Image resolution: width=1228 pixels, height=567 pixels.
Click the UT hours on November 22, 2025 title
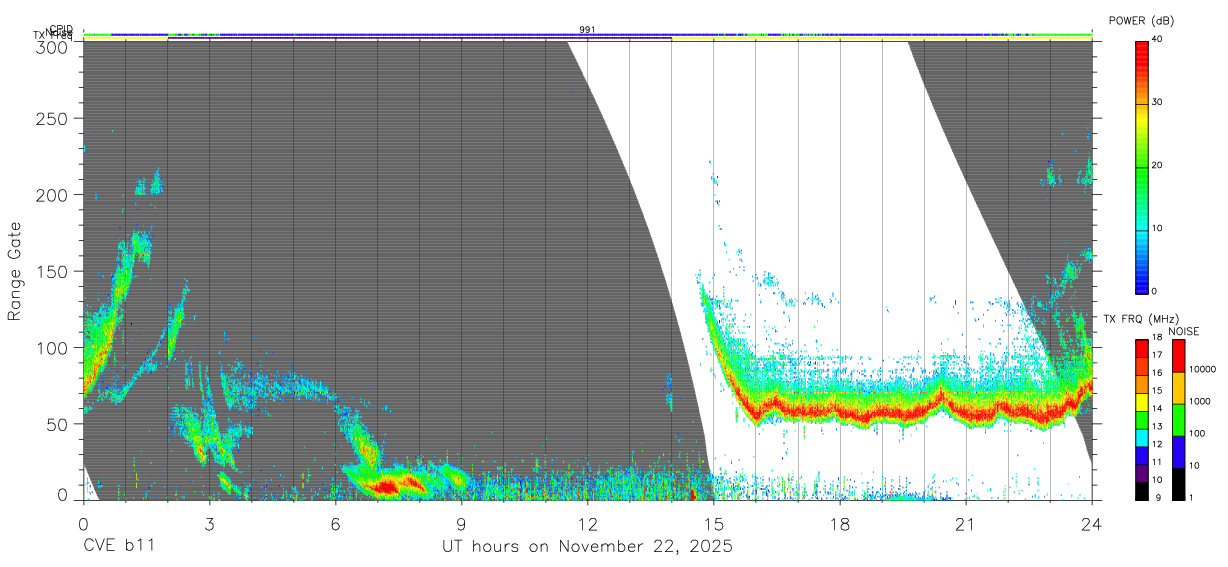(587, 547)
